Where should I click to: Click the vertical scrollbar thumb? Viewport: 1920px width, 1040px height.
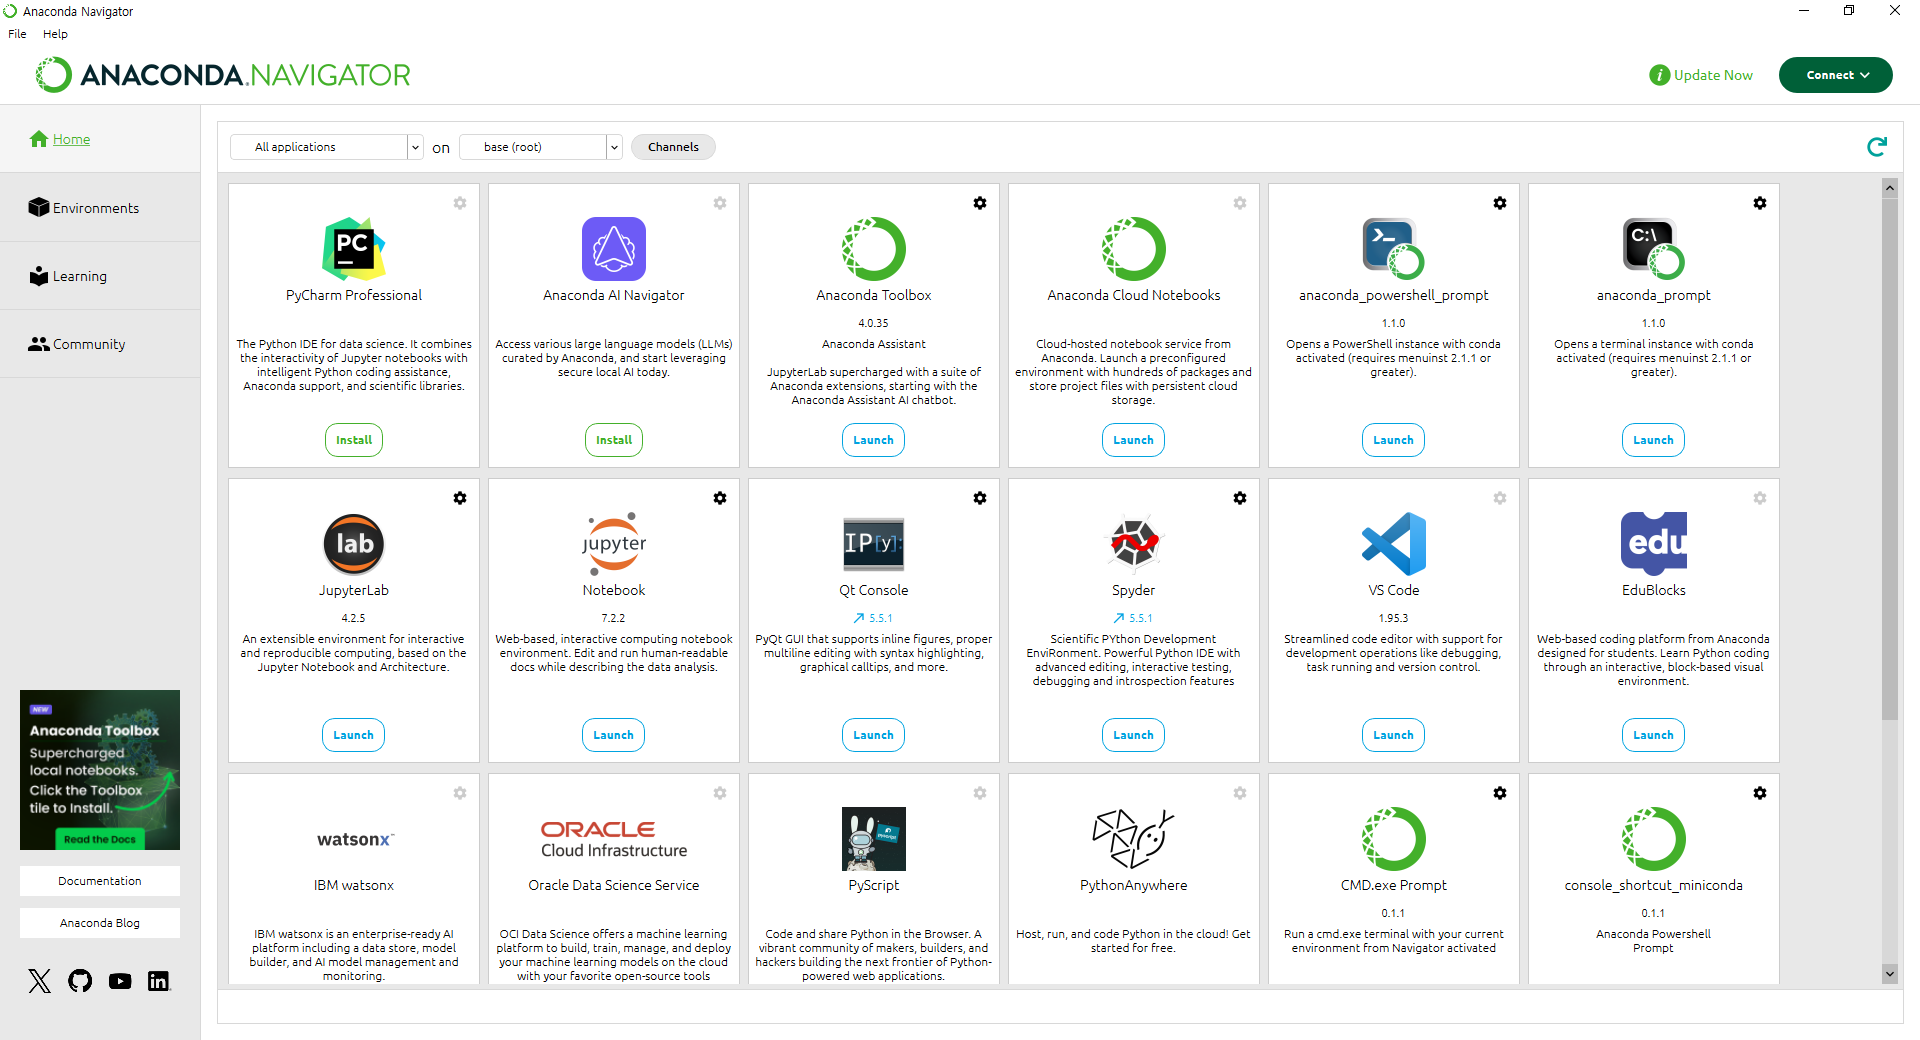[1890, 458]
